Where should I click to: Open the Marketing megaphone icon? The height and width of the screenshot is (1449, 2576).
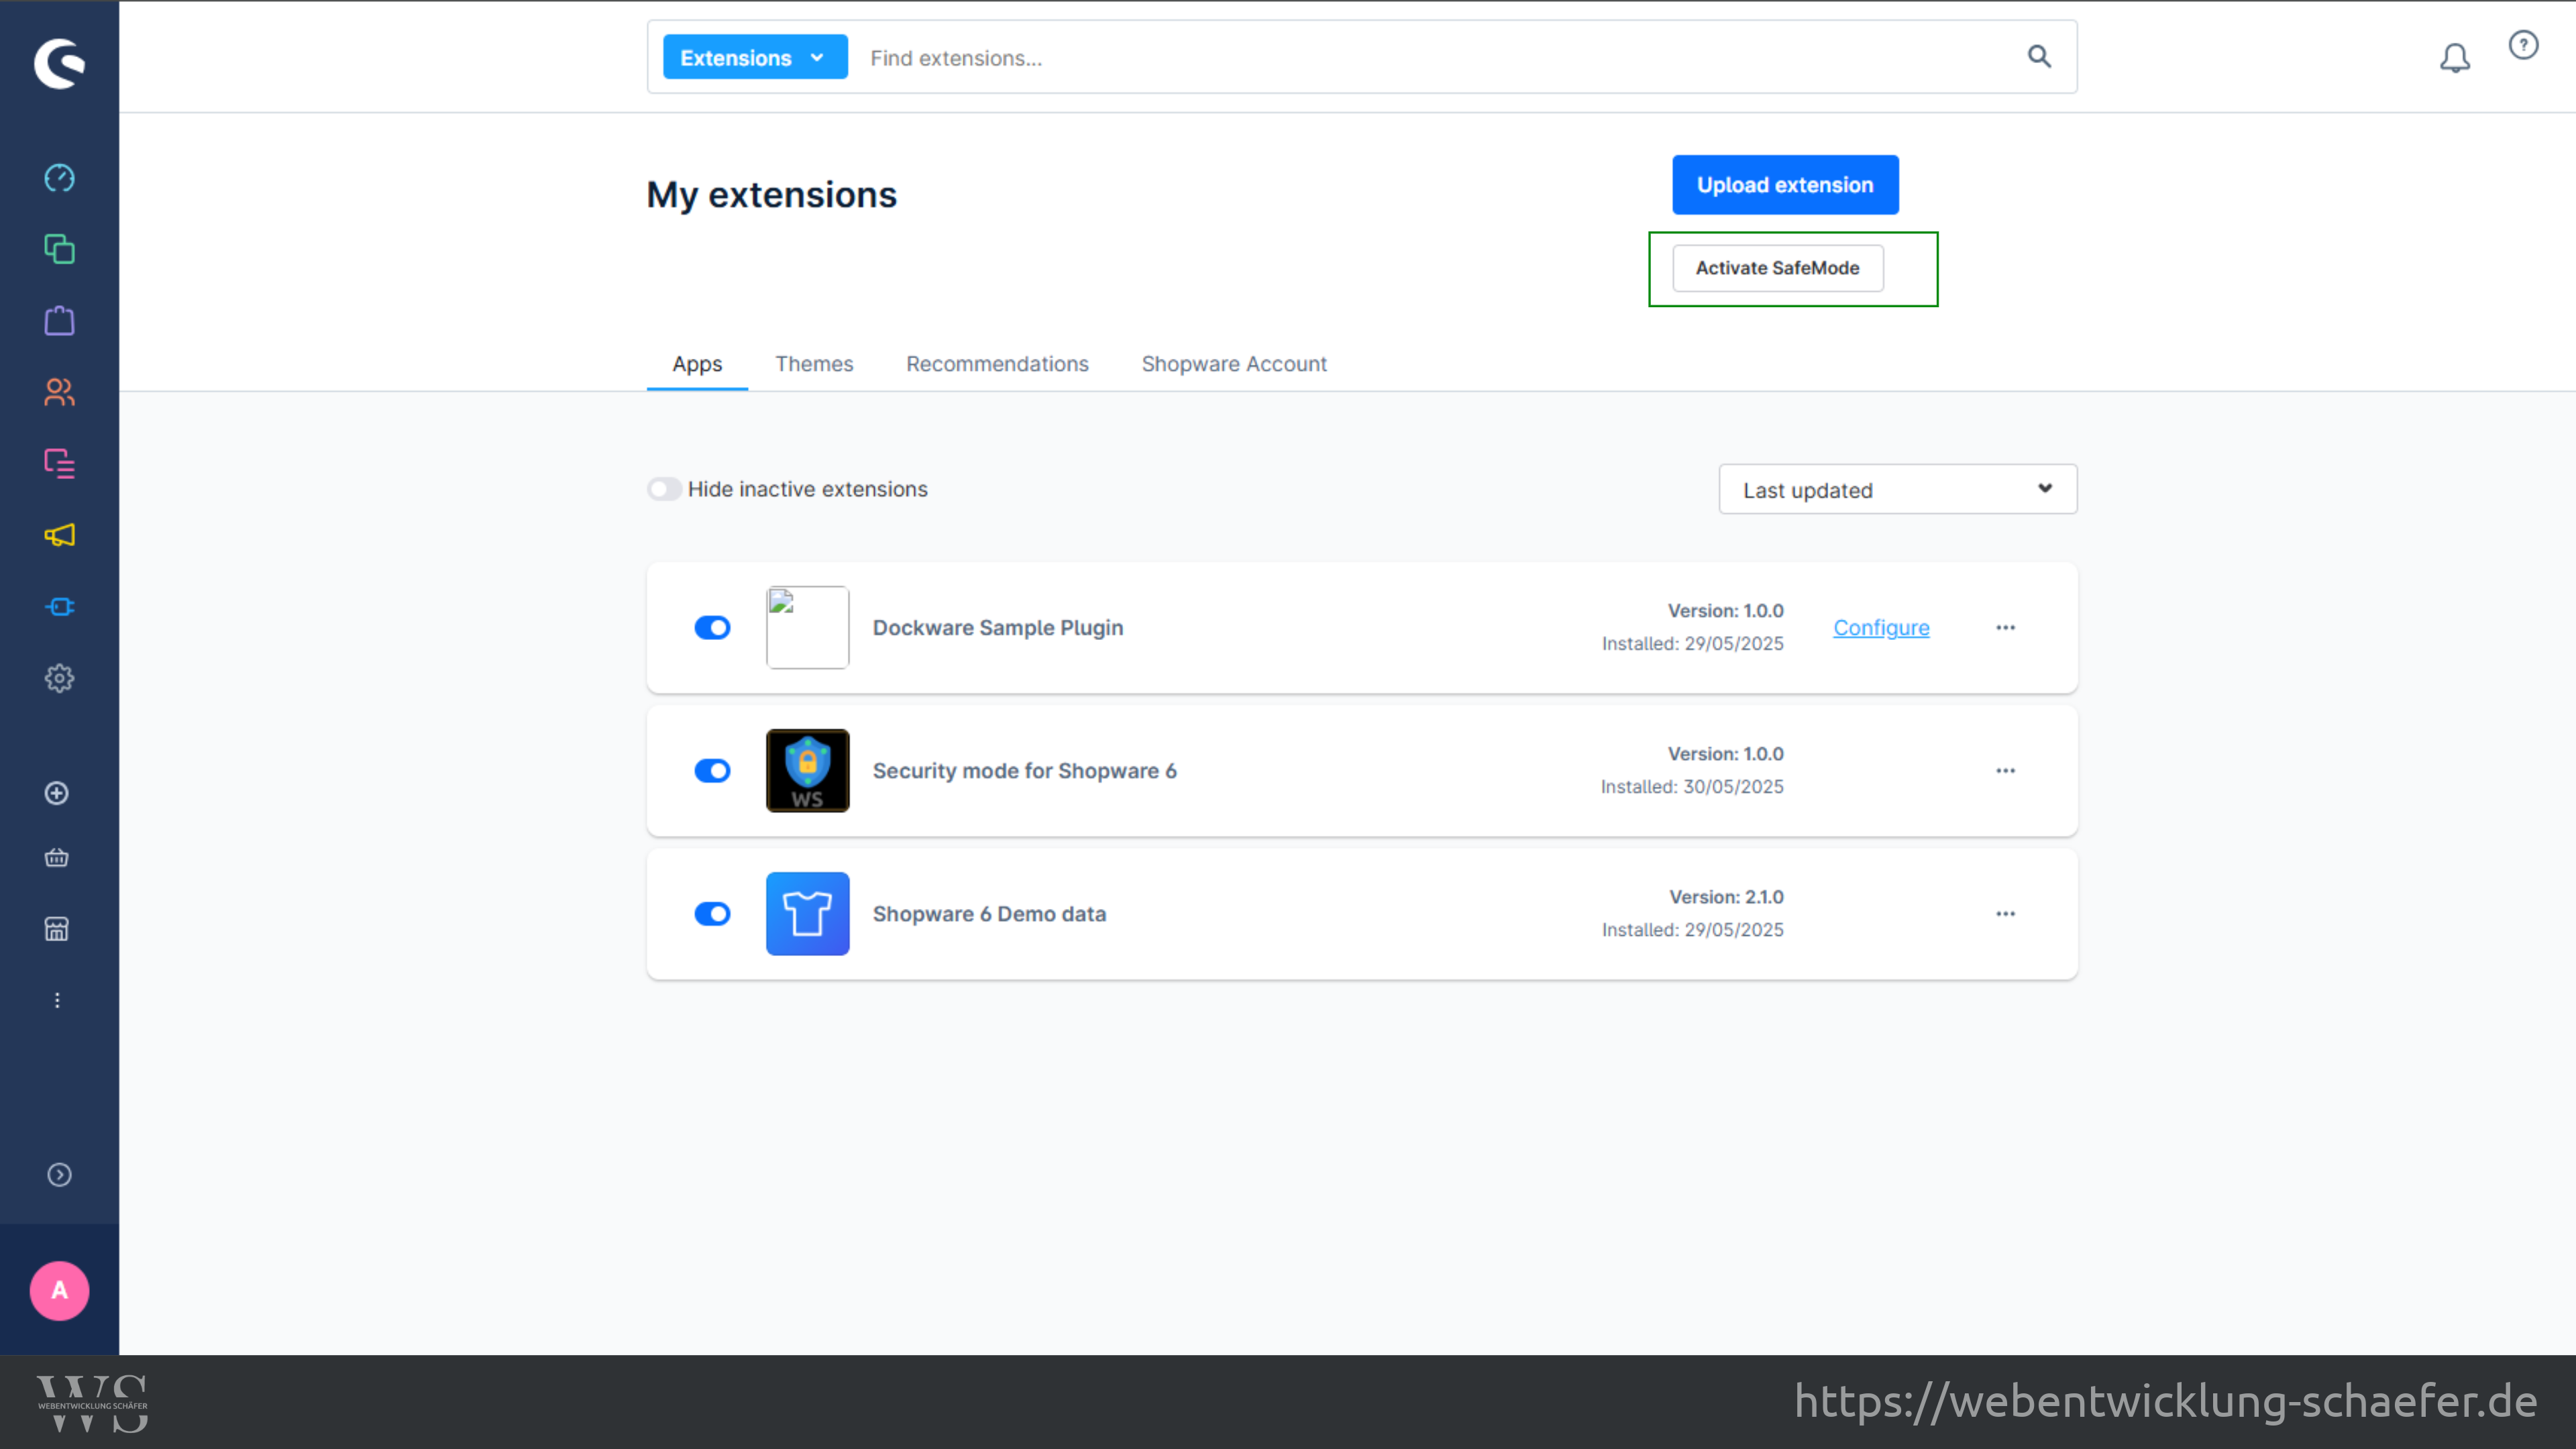60,535
